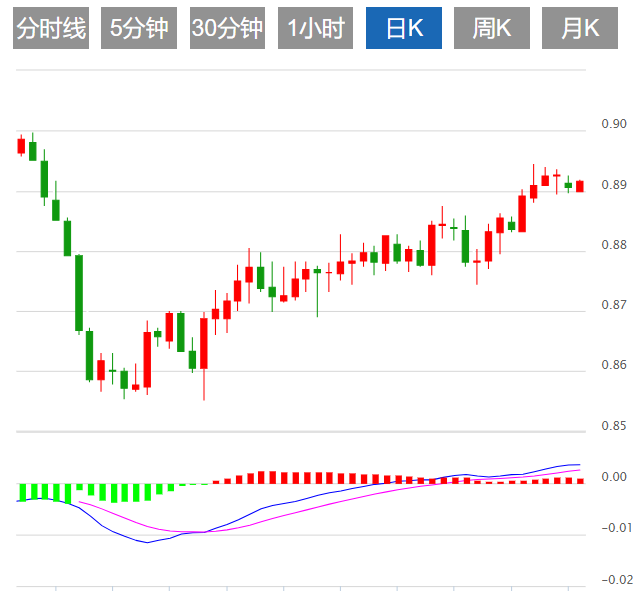Switch to the 1小时 tab
Viewport: 638px width, 591px height.
[x=315, y=29]
